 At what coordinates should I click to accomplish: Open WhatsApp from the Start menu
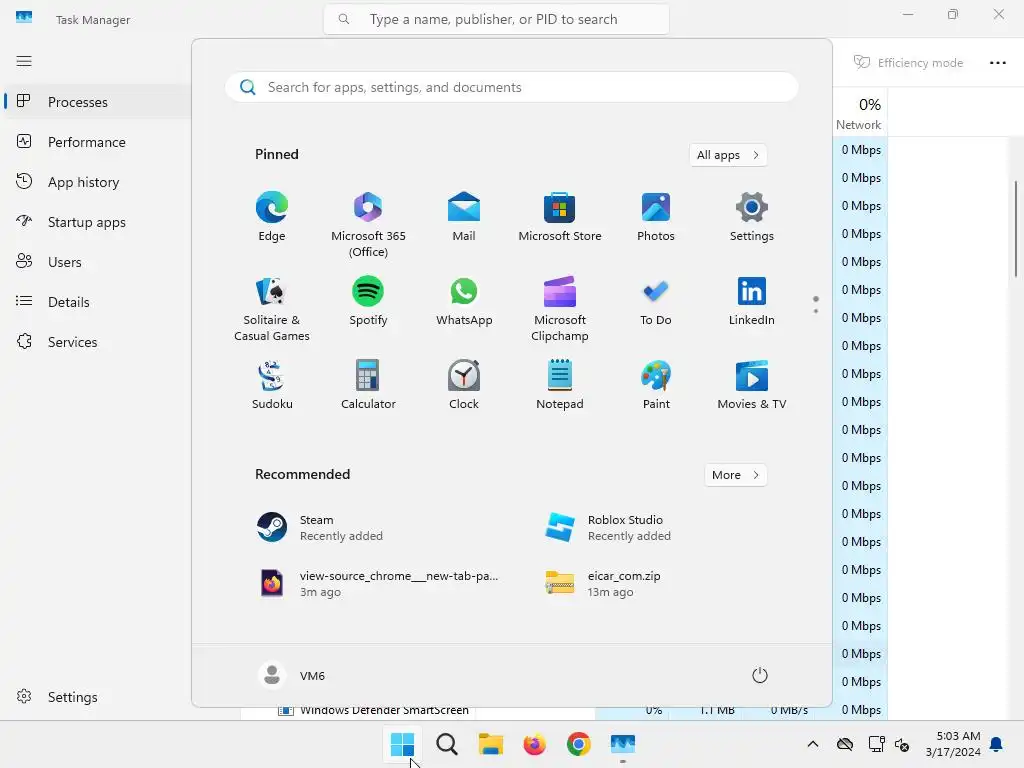tap(464, 302)
